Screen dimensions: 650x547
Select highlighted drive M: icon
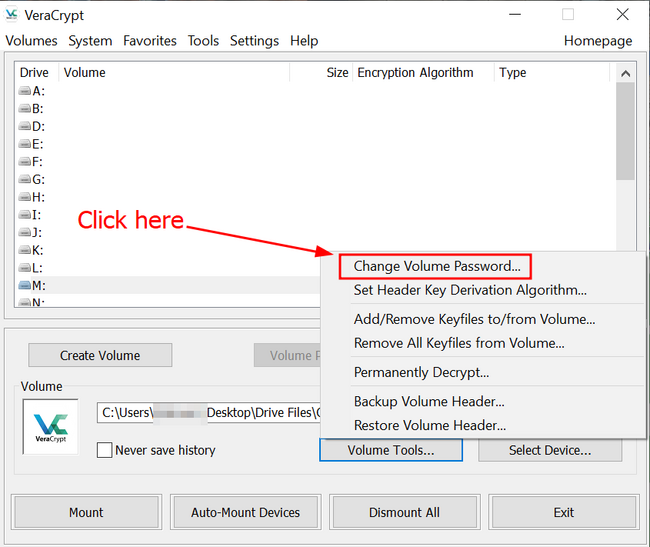pos(25,286)
